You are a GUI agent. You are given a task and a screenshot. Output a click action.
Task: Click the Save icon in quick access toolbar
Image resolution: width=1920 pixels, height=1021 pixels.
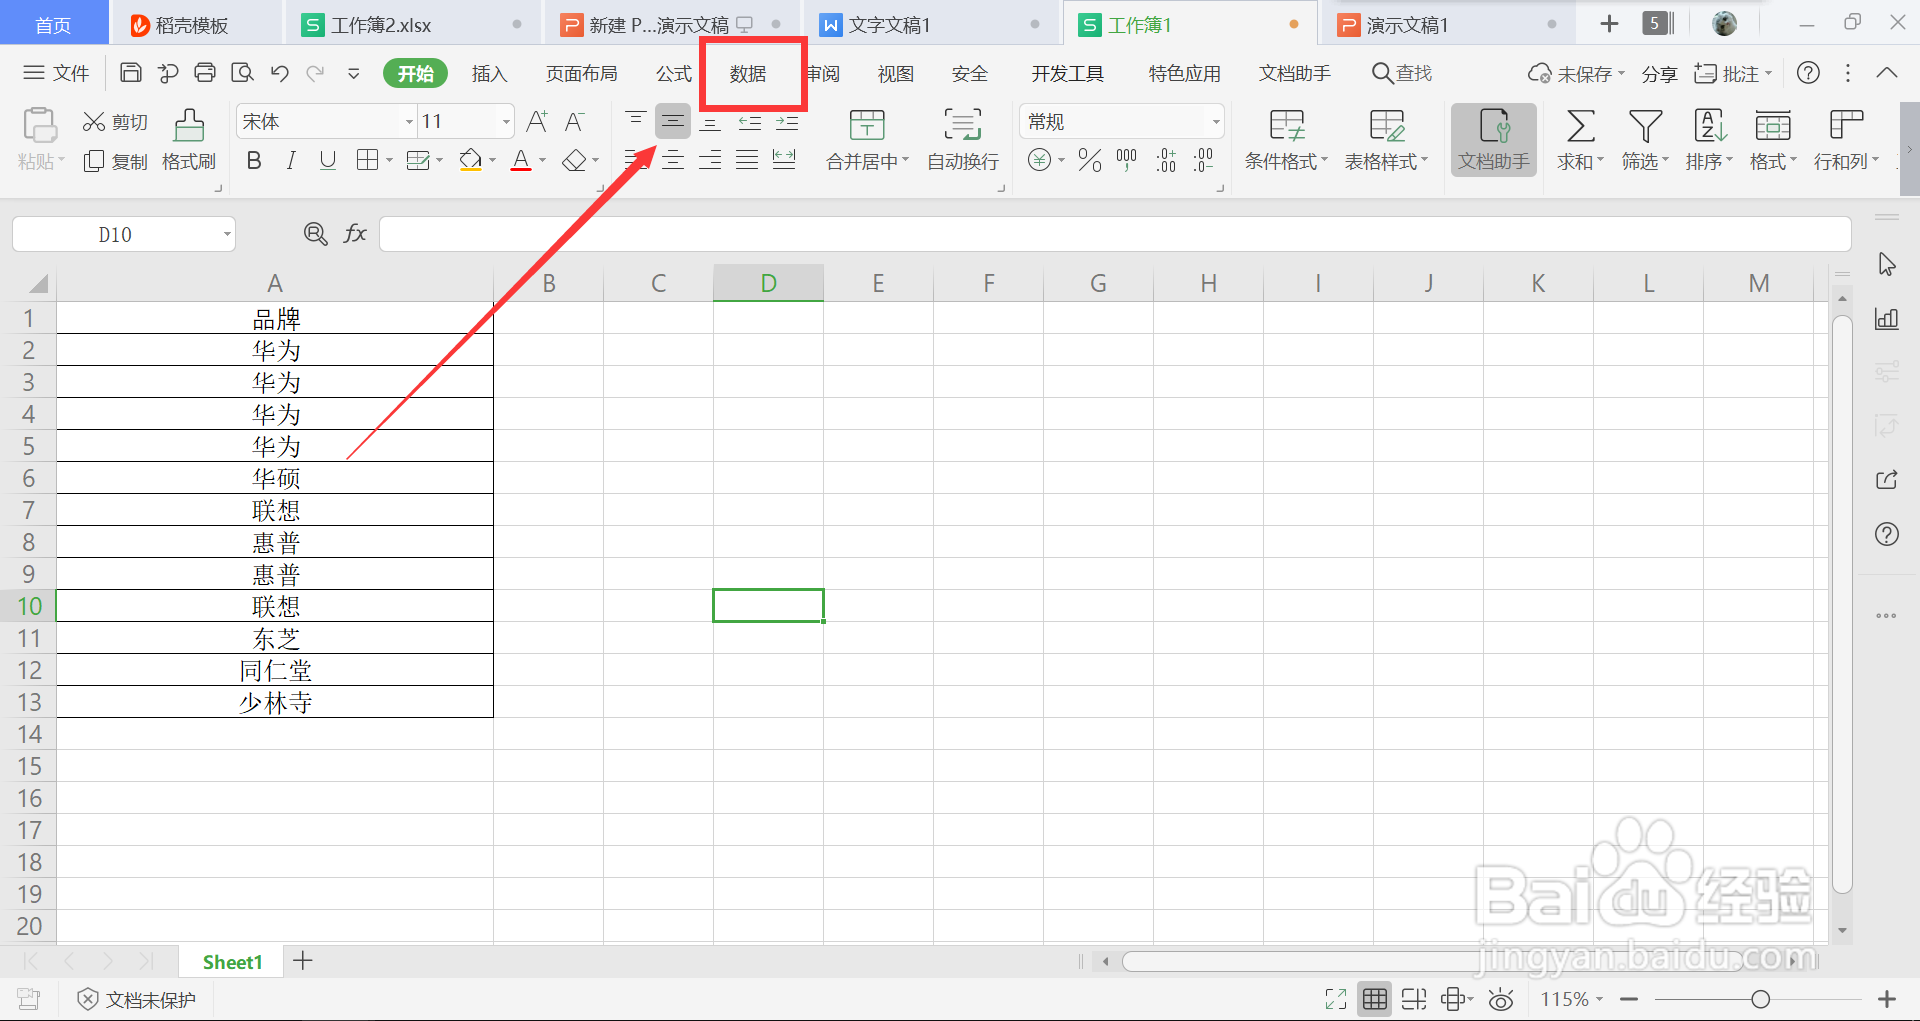point(130,73)
